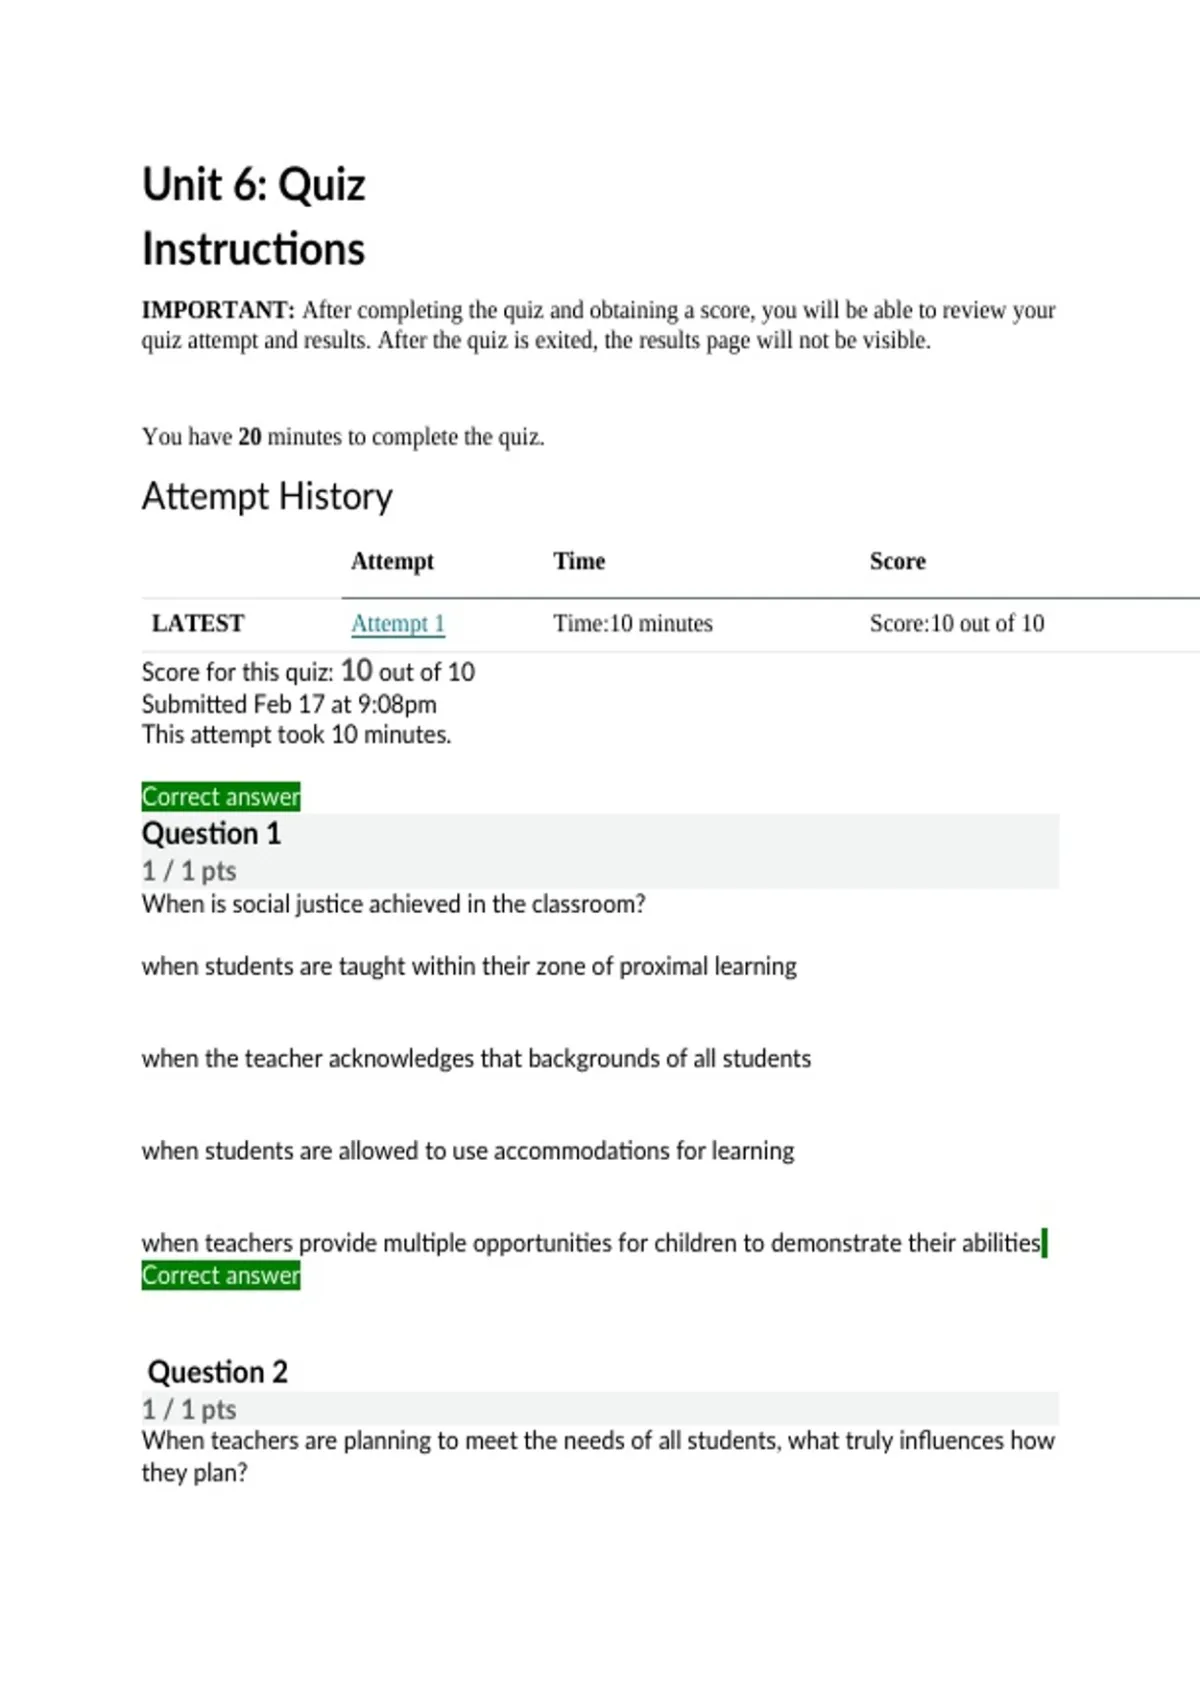
Task: Click the Unit 6: Quiz title
Action: click(254, 185)
